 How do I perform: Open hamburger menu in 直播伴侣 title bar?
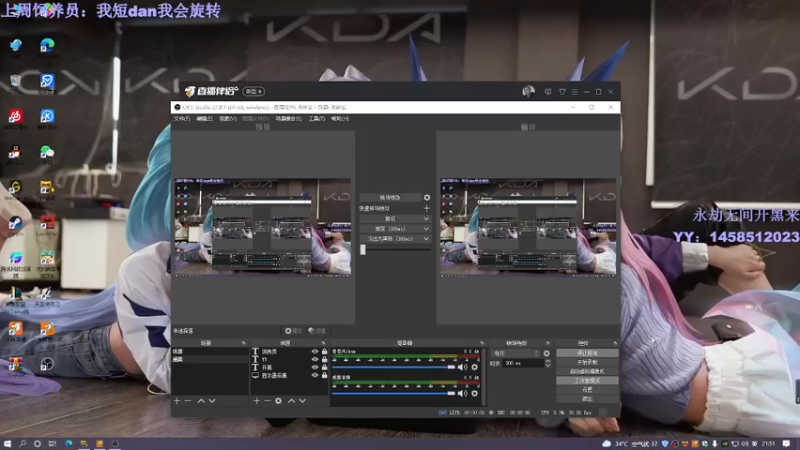coord(574,92)
